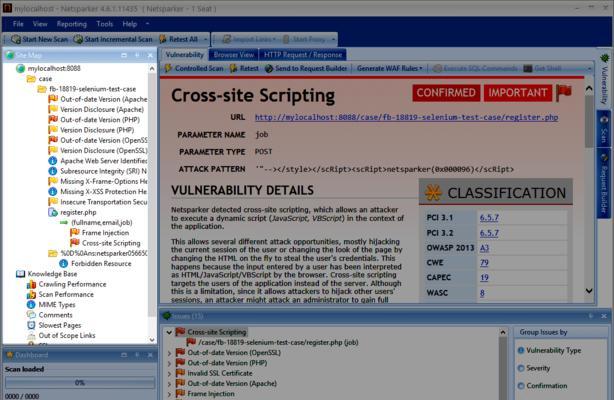This screenshot has height=400, width=614.
Task: Click the info icon for Apache Web Server Identified
Action: (x=53, y=161)
